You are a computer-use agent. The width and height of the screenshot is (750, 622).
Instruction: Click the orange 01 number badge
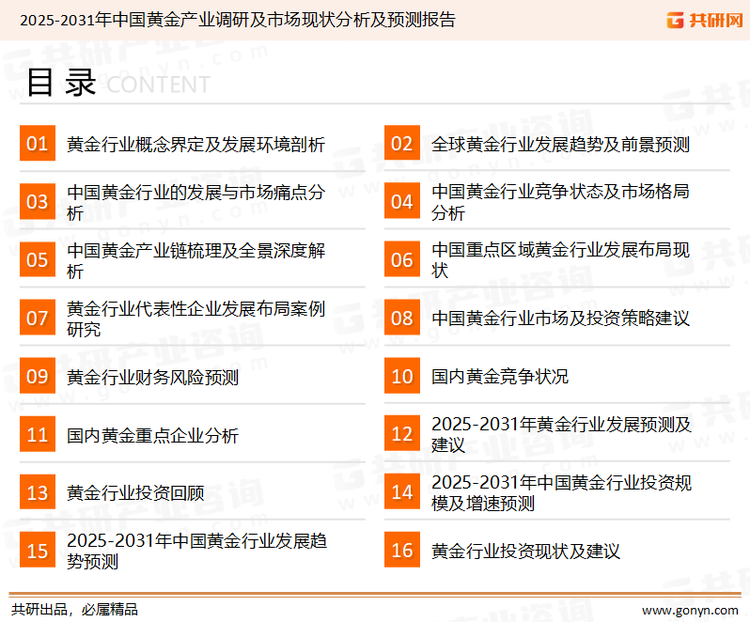[x=37, y=144]
